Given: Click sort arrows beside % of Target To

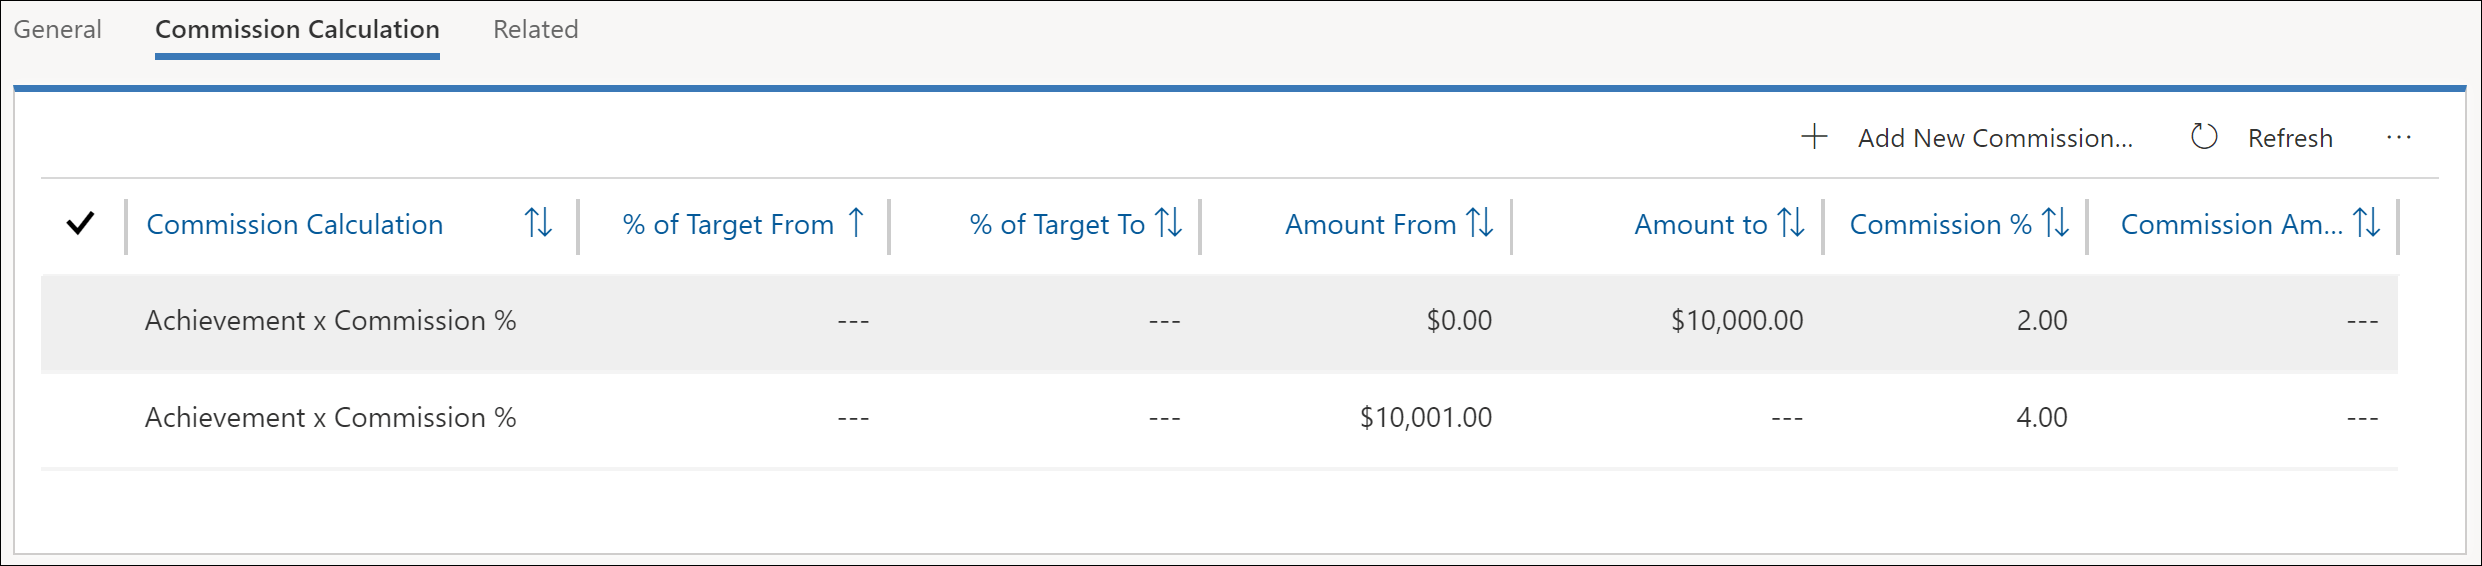Looking at the screenshot, I should (1168, 222).
